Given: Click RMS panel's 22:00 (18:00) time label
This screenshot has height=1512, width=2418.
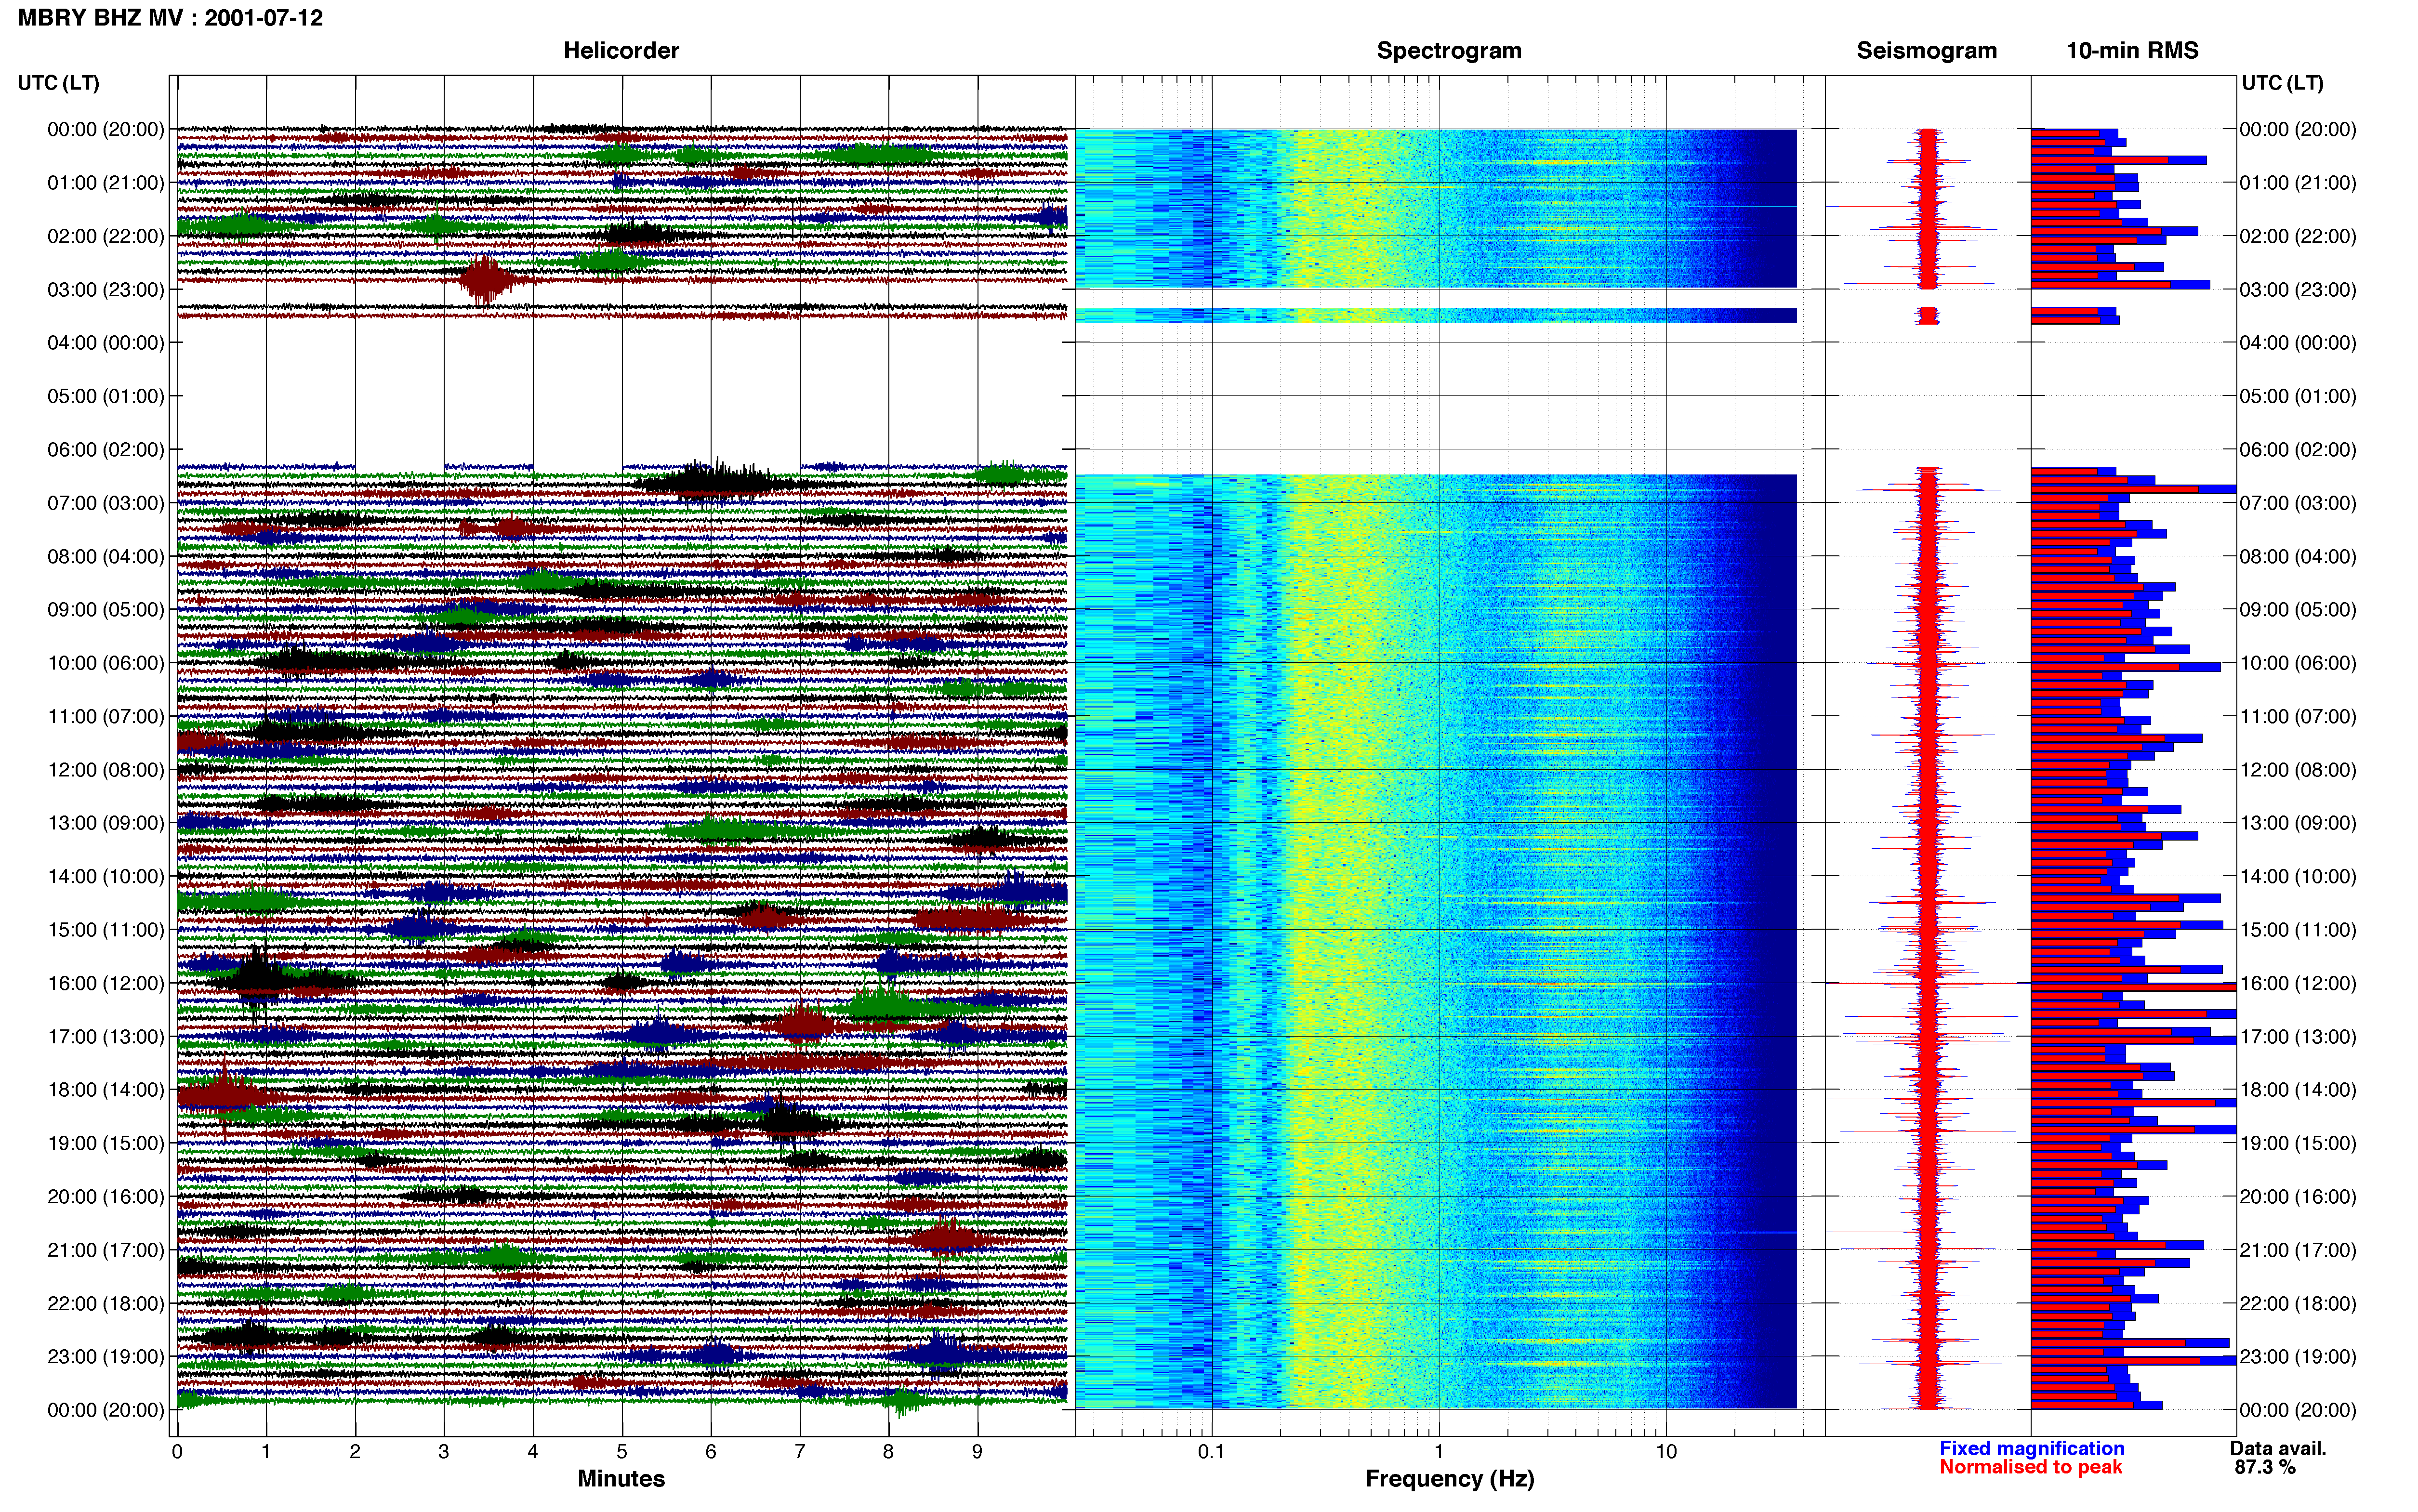Looking at the screenshot, I should click(x=2298, y=1304).
